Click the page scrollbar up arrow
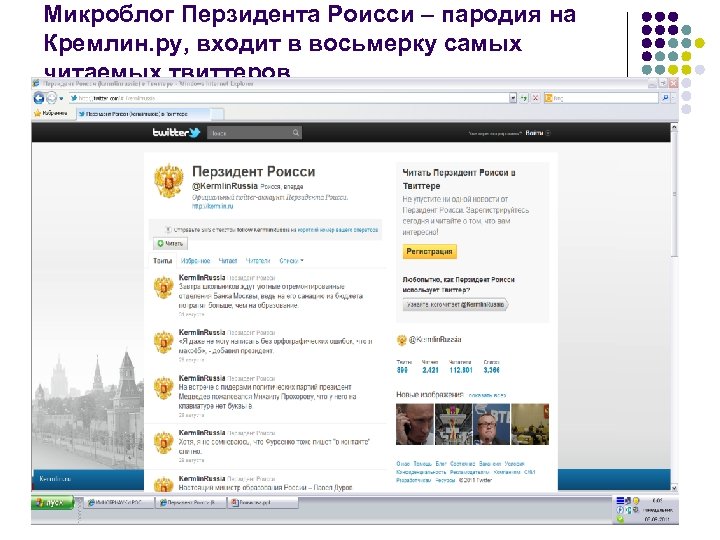The image size is (720, 540). point(674,127)
